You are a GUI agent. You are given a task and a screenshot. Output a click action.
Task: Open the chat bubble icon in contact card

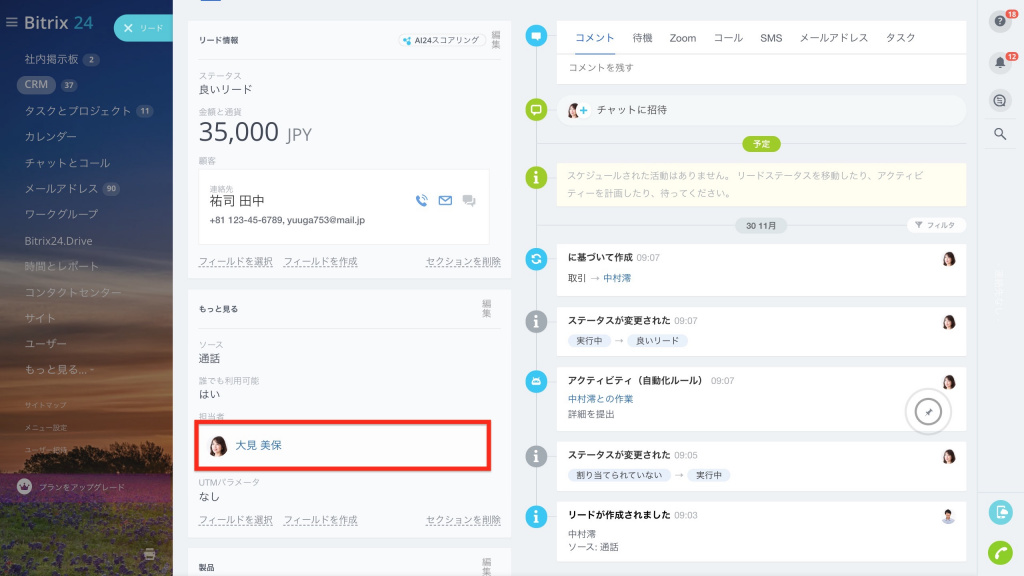(469, 200)
